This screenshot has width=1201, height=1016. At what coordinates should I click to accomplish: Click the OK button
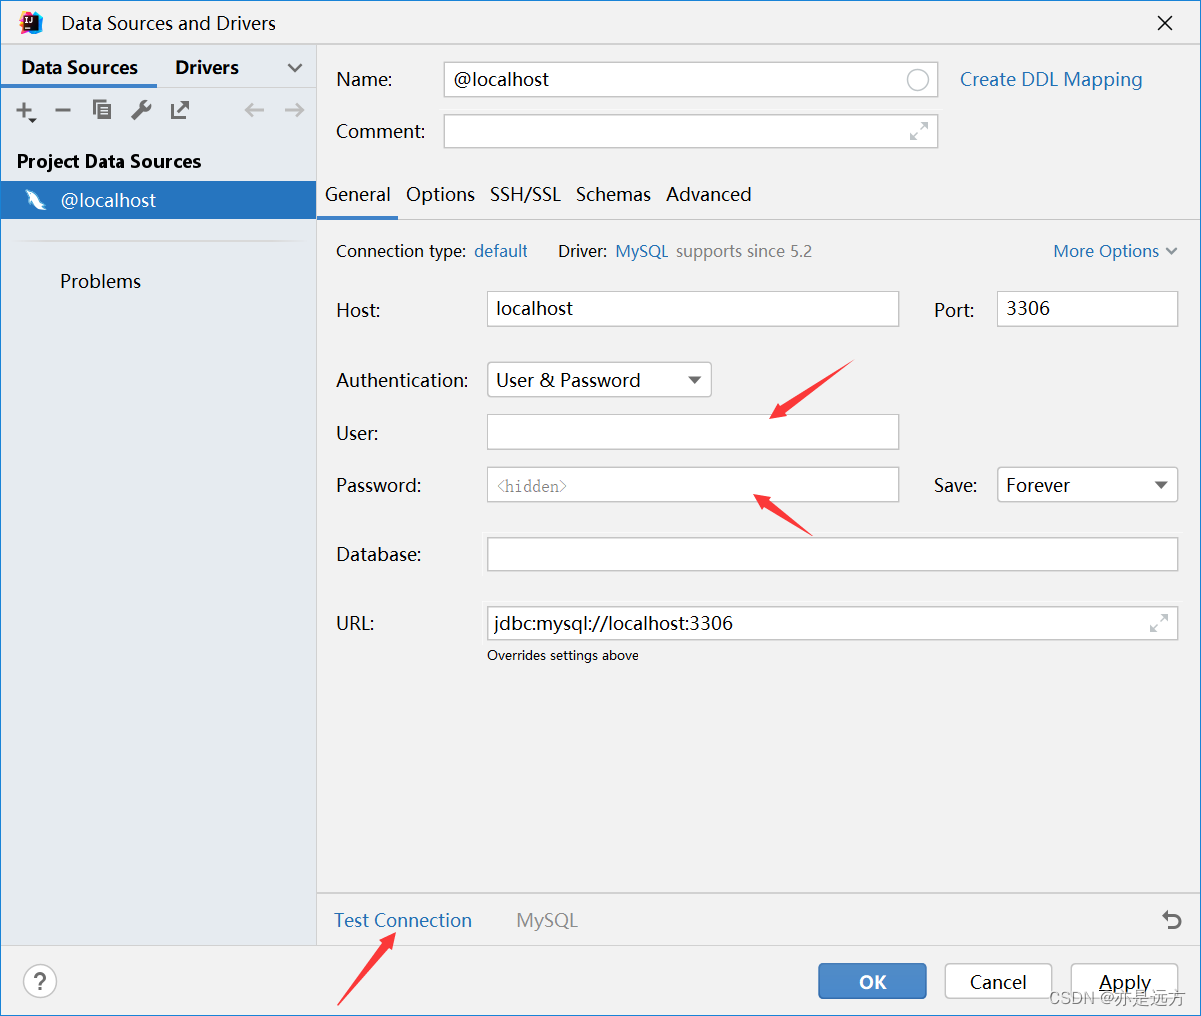coord(872,981)
